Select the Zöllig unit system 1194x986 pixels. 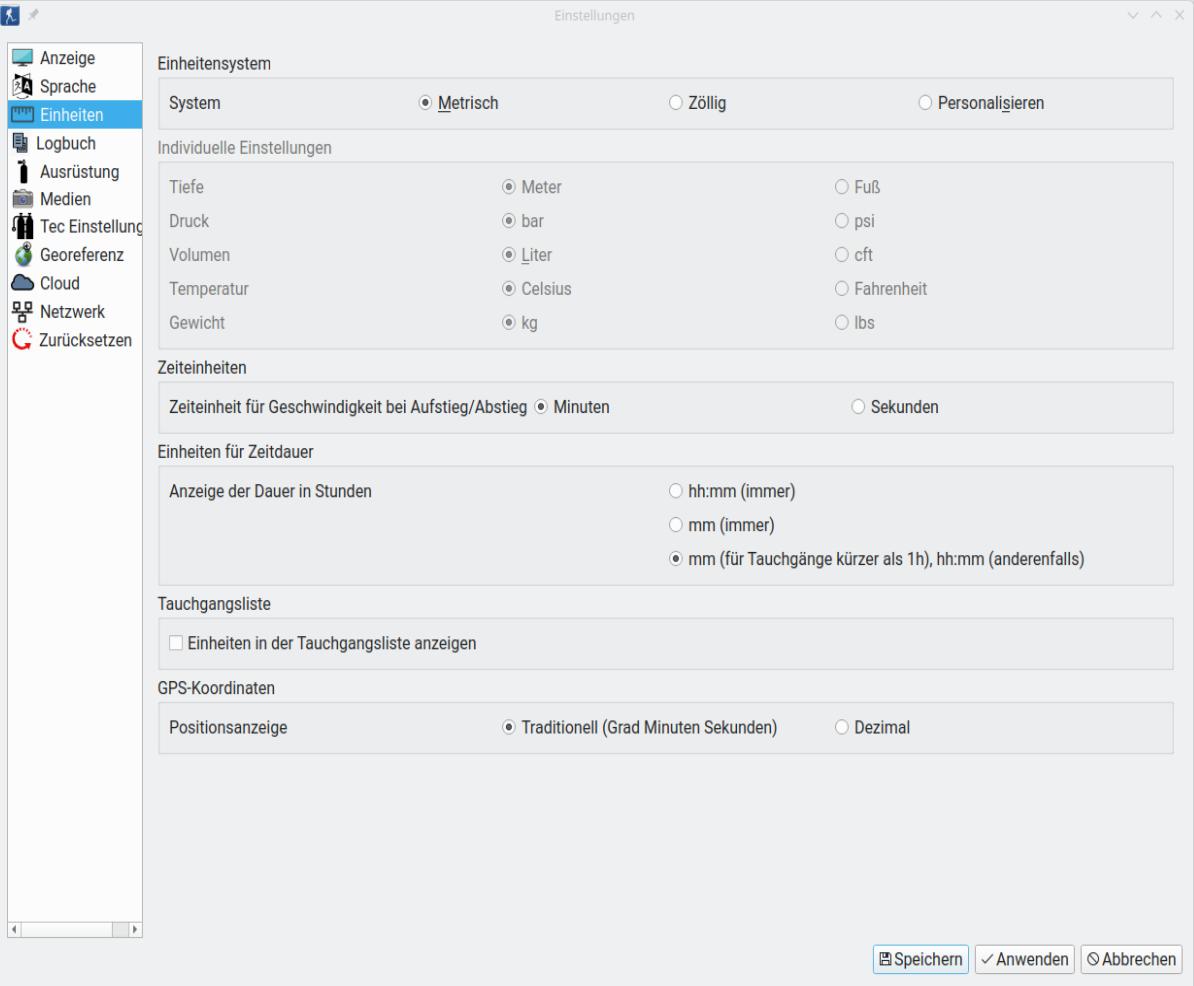click(675, 103)
